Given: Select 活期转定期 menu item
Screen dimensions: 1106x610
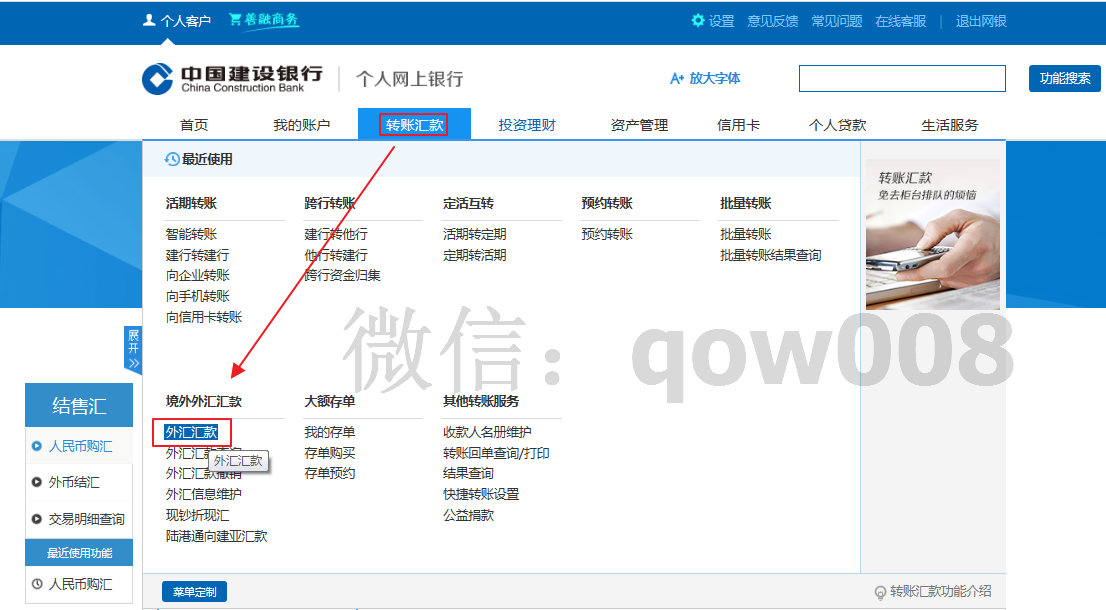Looking at the screenshot, I should pyautogui.click(x=475, y=234).
